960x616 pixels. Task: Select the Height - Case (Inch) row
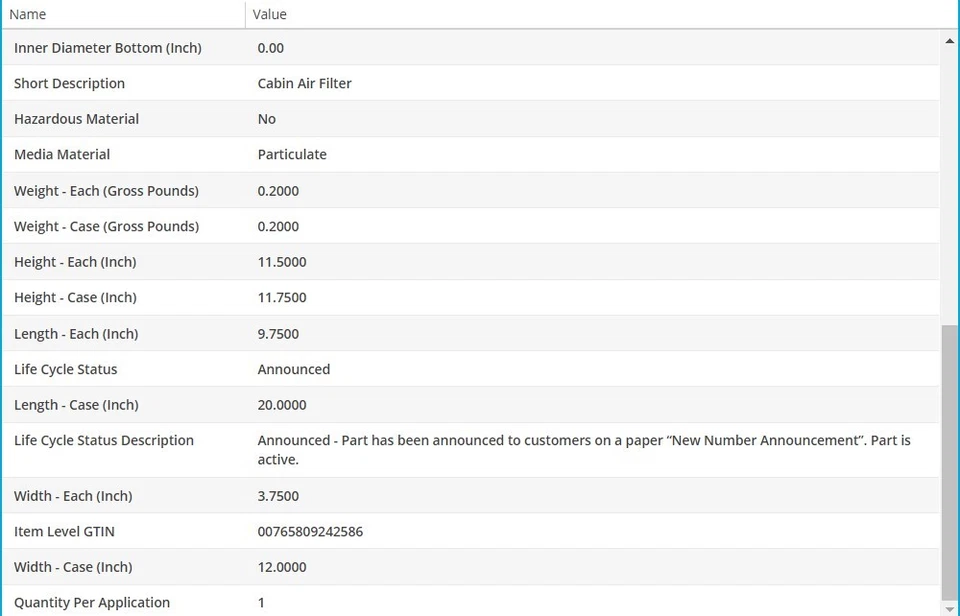[x=75, y=297]
